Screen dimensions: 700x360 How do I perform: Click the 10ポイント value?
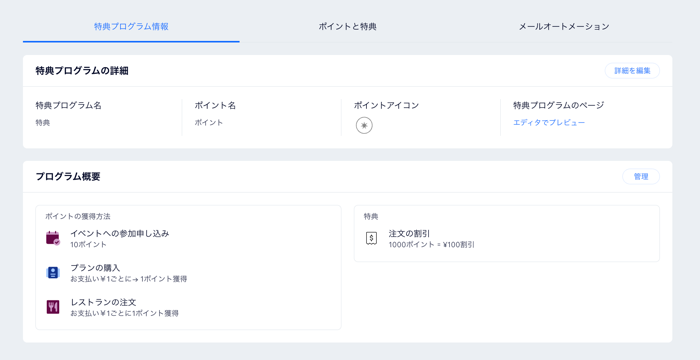pyautogui.click(x=88, y=244)
